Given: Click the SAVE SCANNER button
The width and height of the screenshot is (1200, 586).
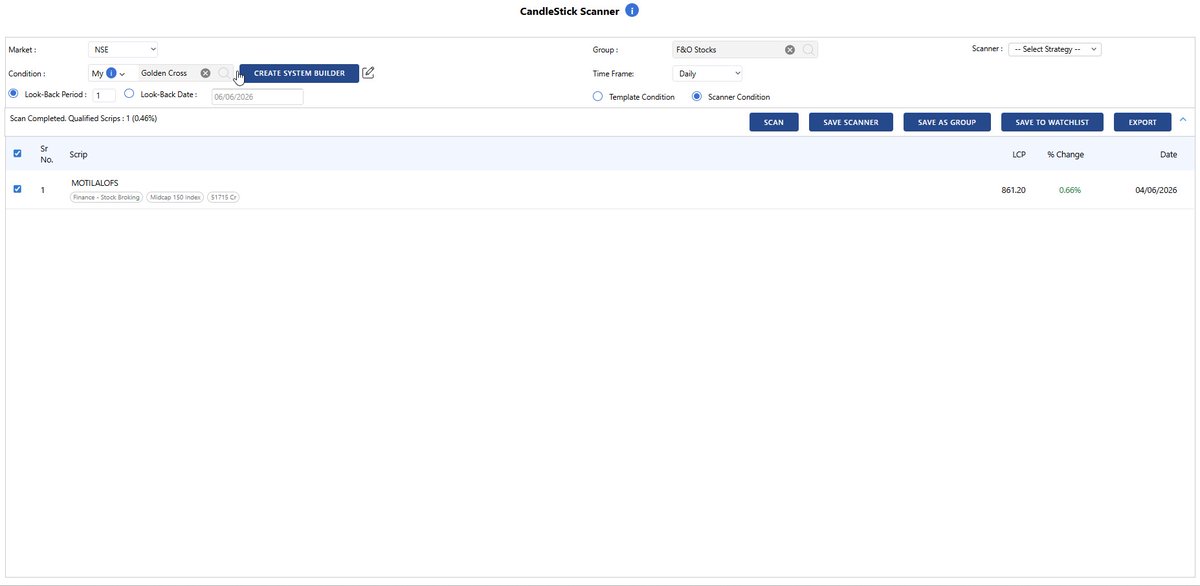Looking at the screenshot, I should (x=851, y=122).
